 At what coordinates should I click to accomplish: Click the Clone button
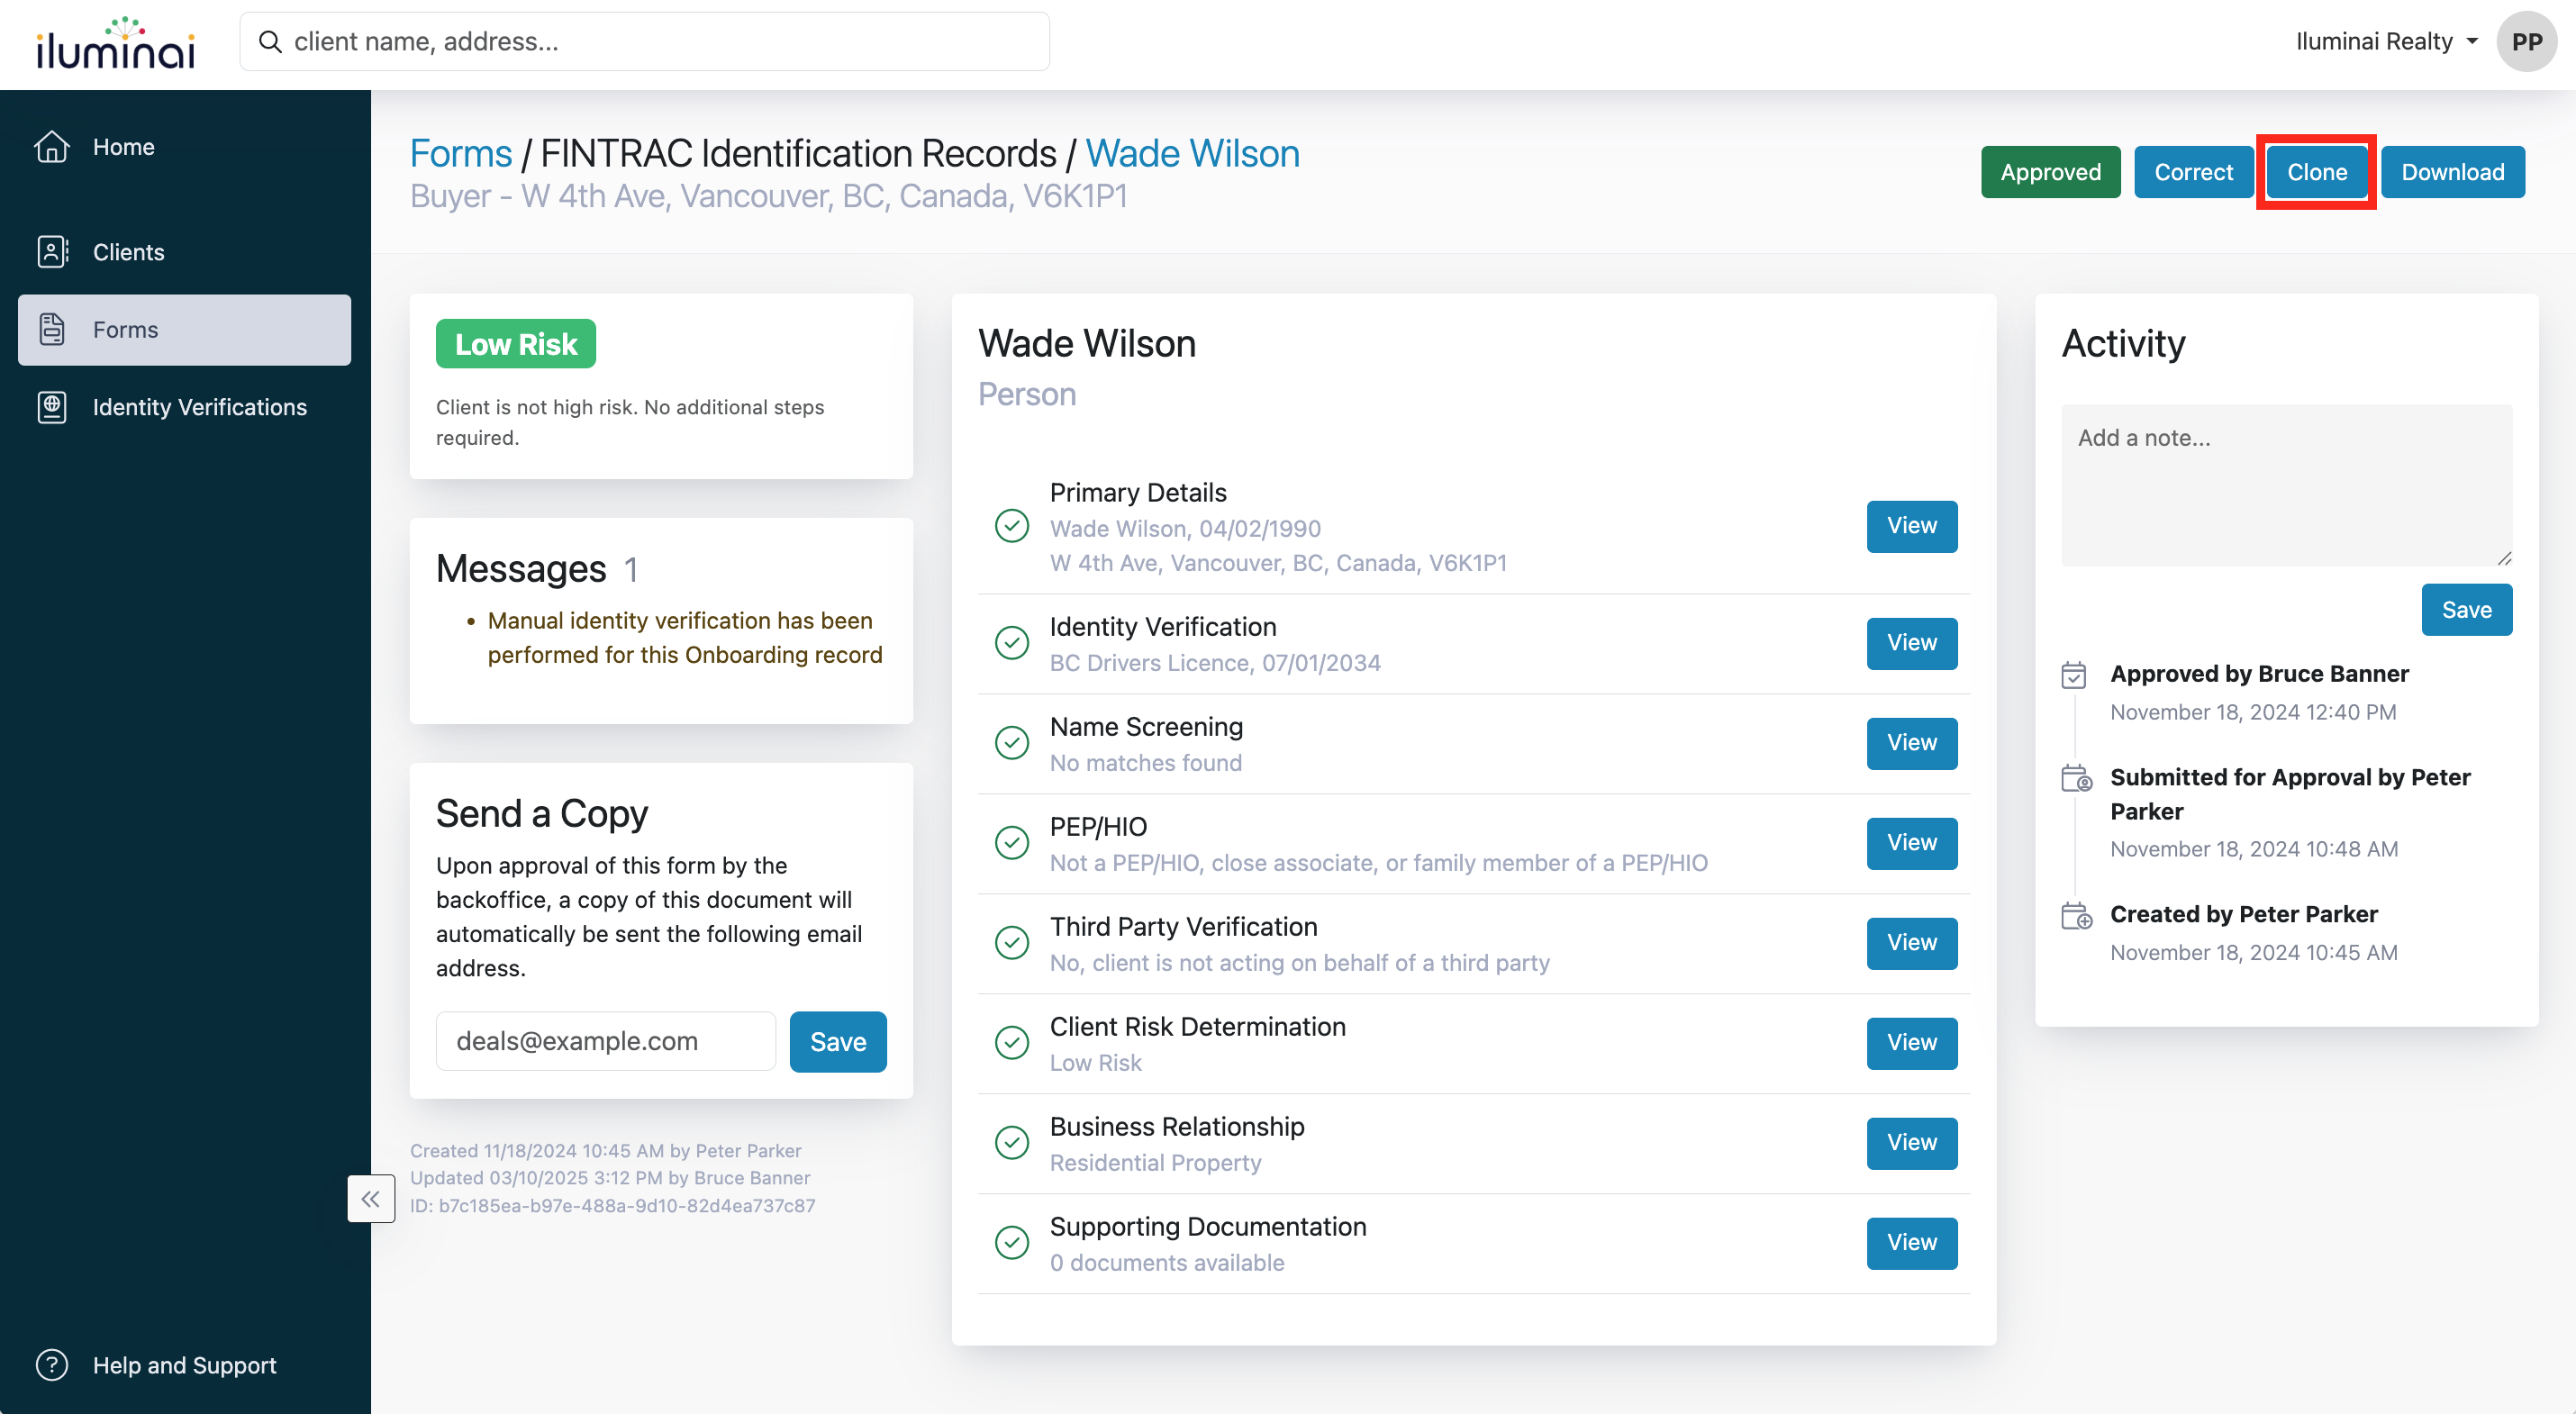pyautogui.click(x=2316, y=172)
